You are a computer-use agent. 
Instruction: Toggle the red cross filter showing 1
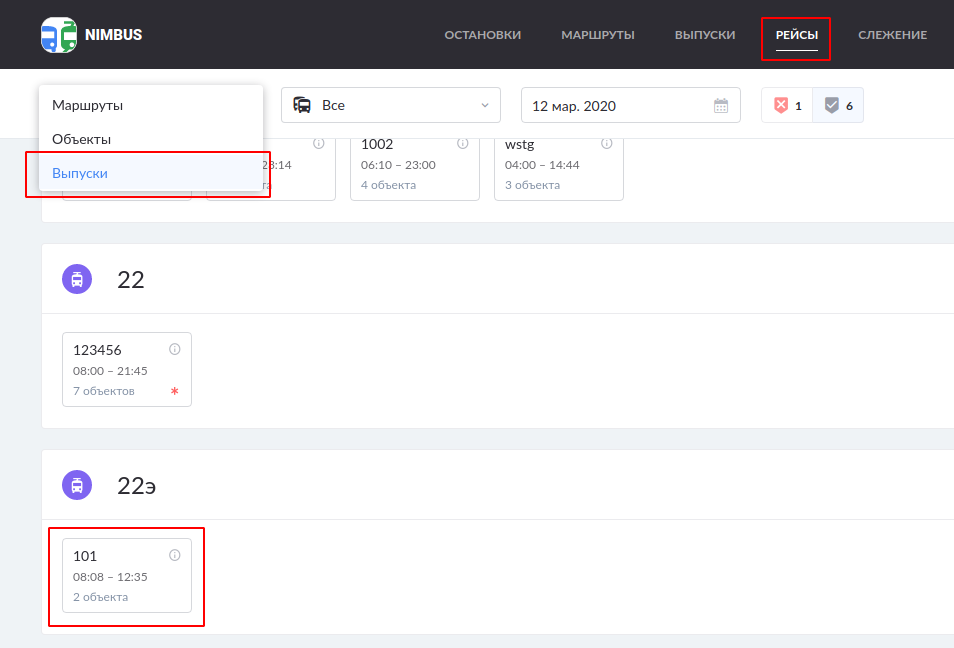tap(787, 105)
